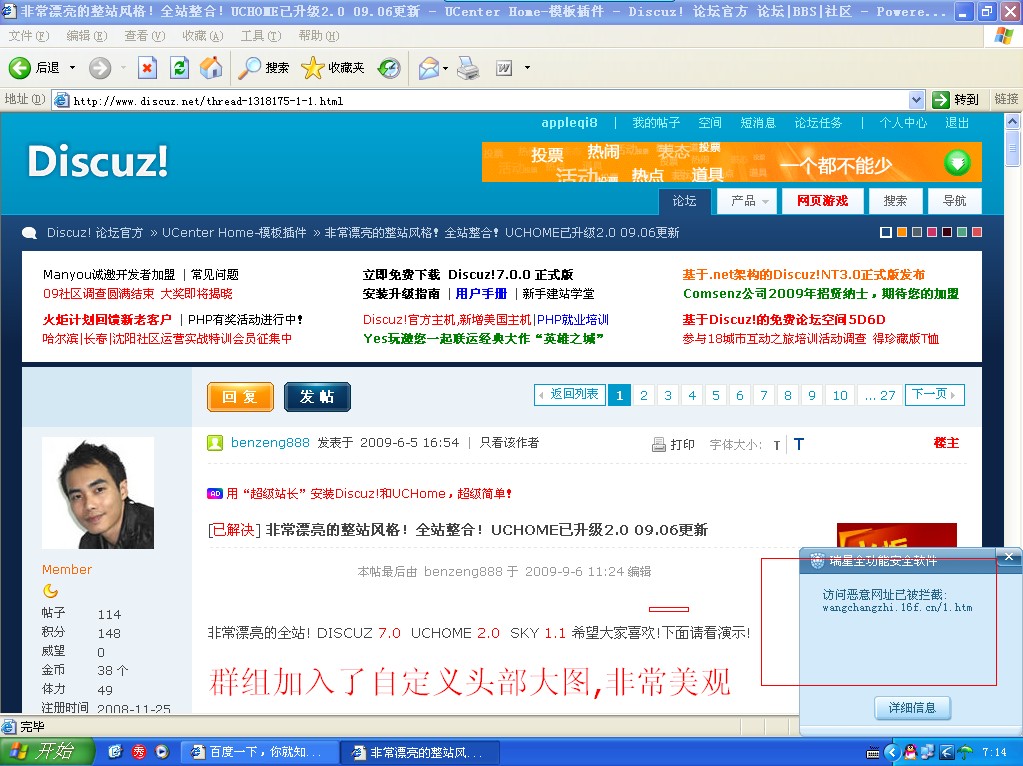Click 转到 Go button beside address bar
The width and height of the screenshot is (1023, 766).
[956, 99]
